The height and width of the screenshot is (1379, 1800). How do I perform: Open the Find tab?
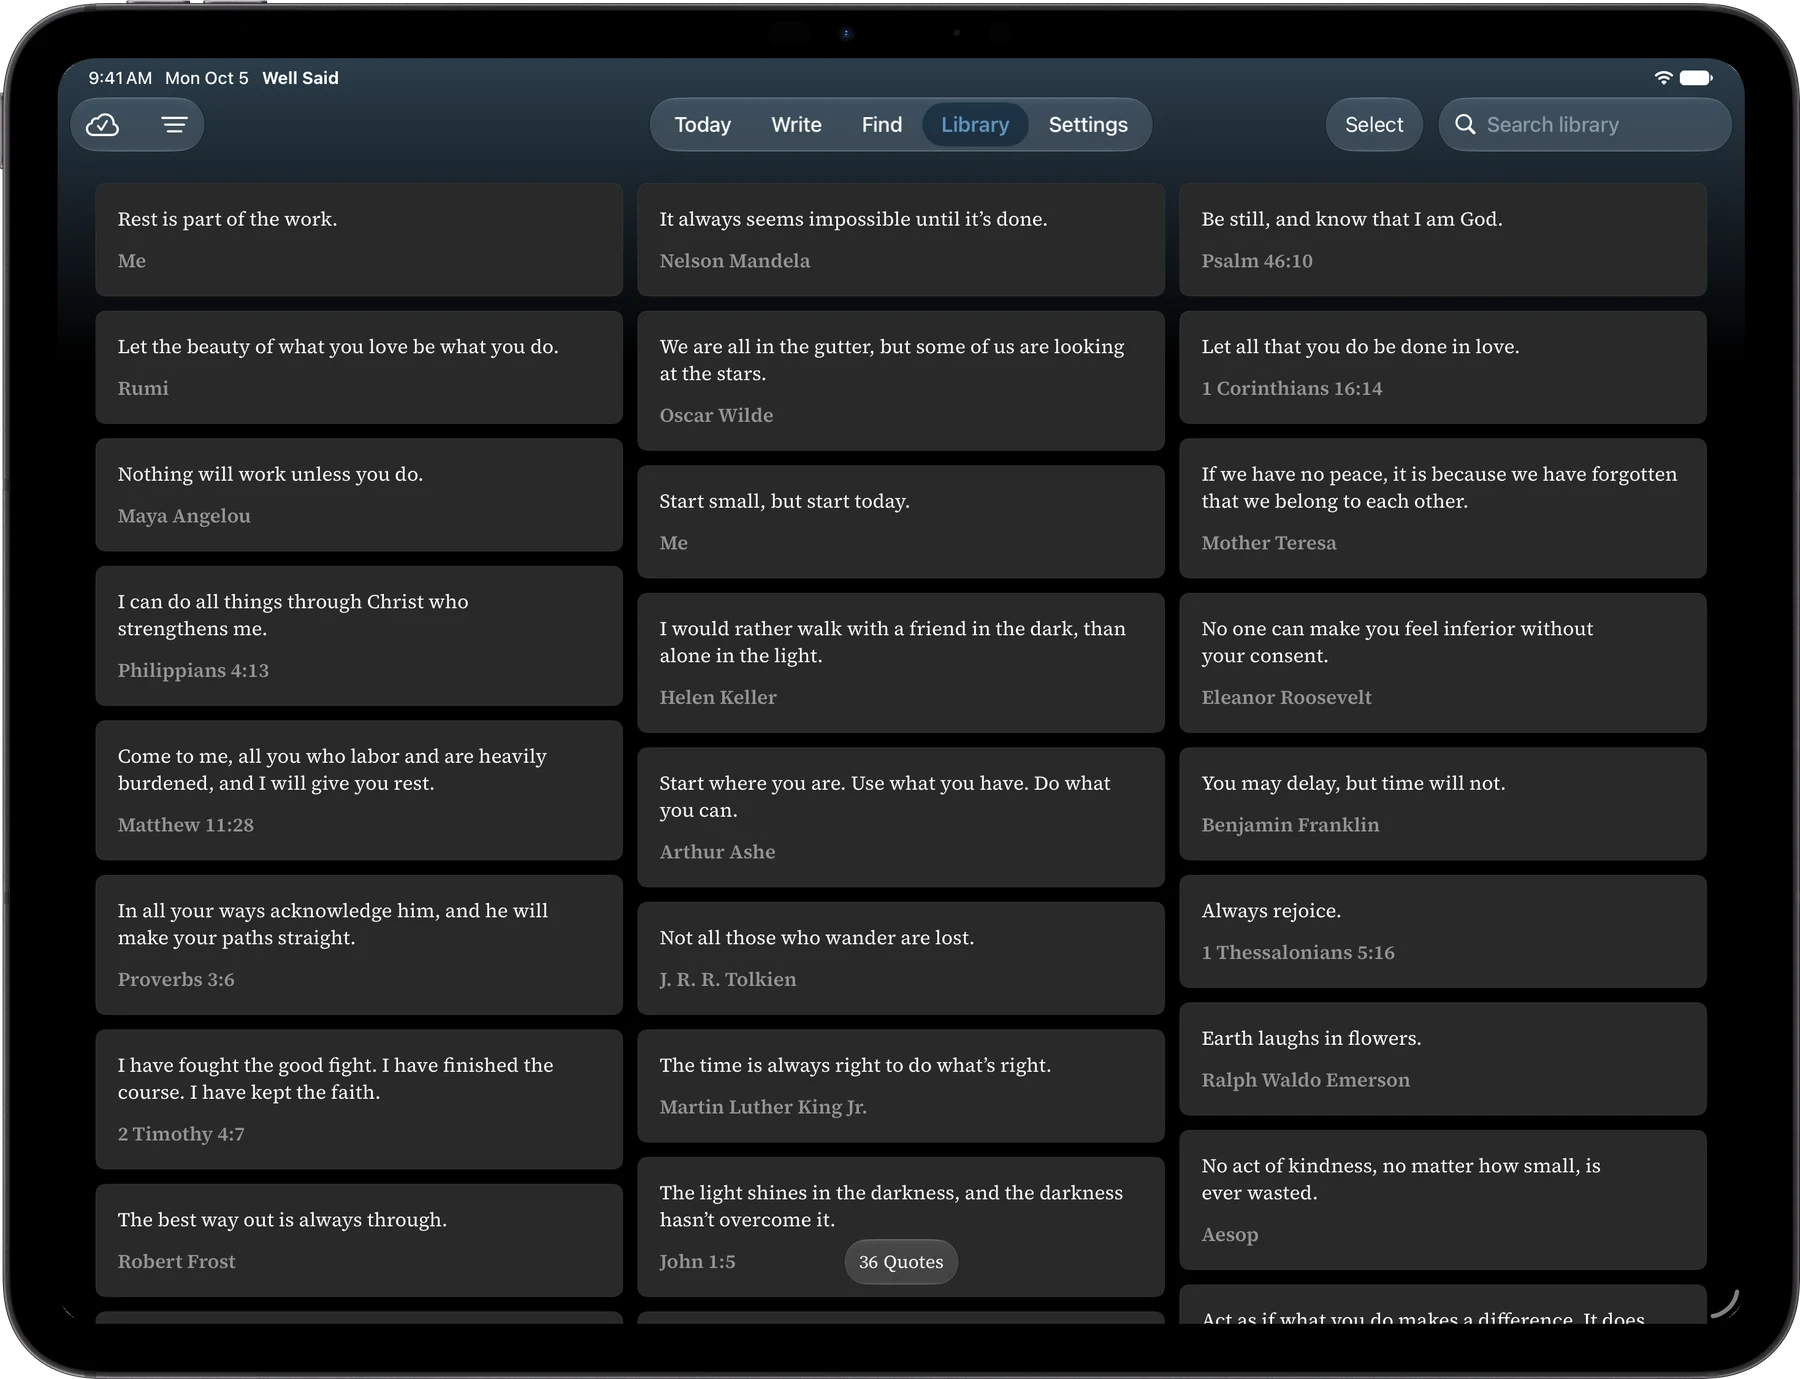[882, 125]
